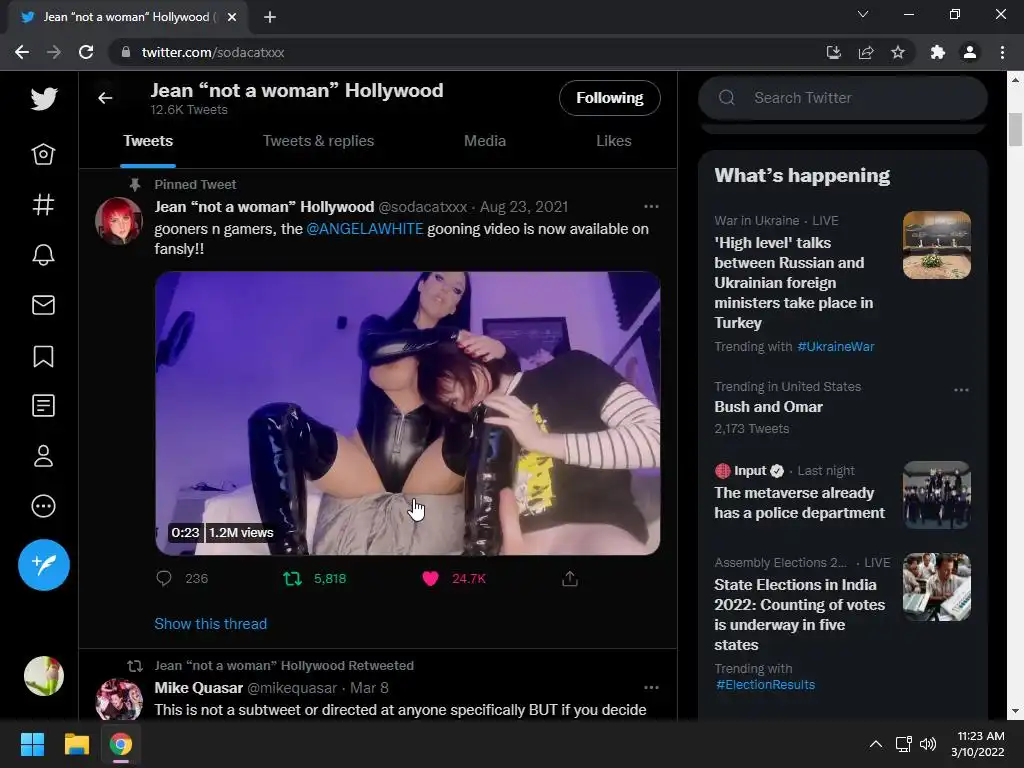Open State Elections in India 2022 story
Screen dimensions: 1024x768
tap(799, 615)
